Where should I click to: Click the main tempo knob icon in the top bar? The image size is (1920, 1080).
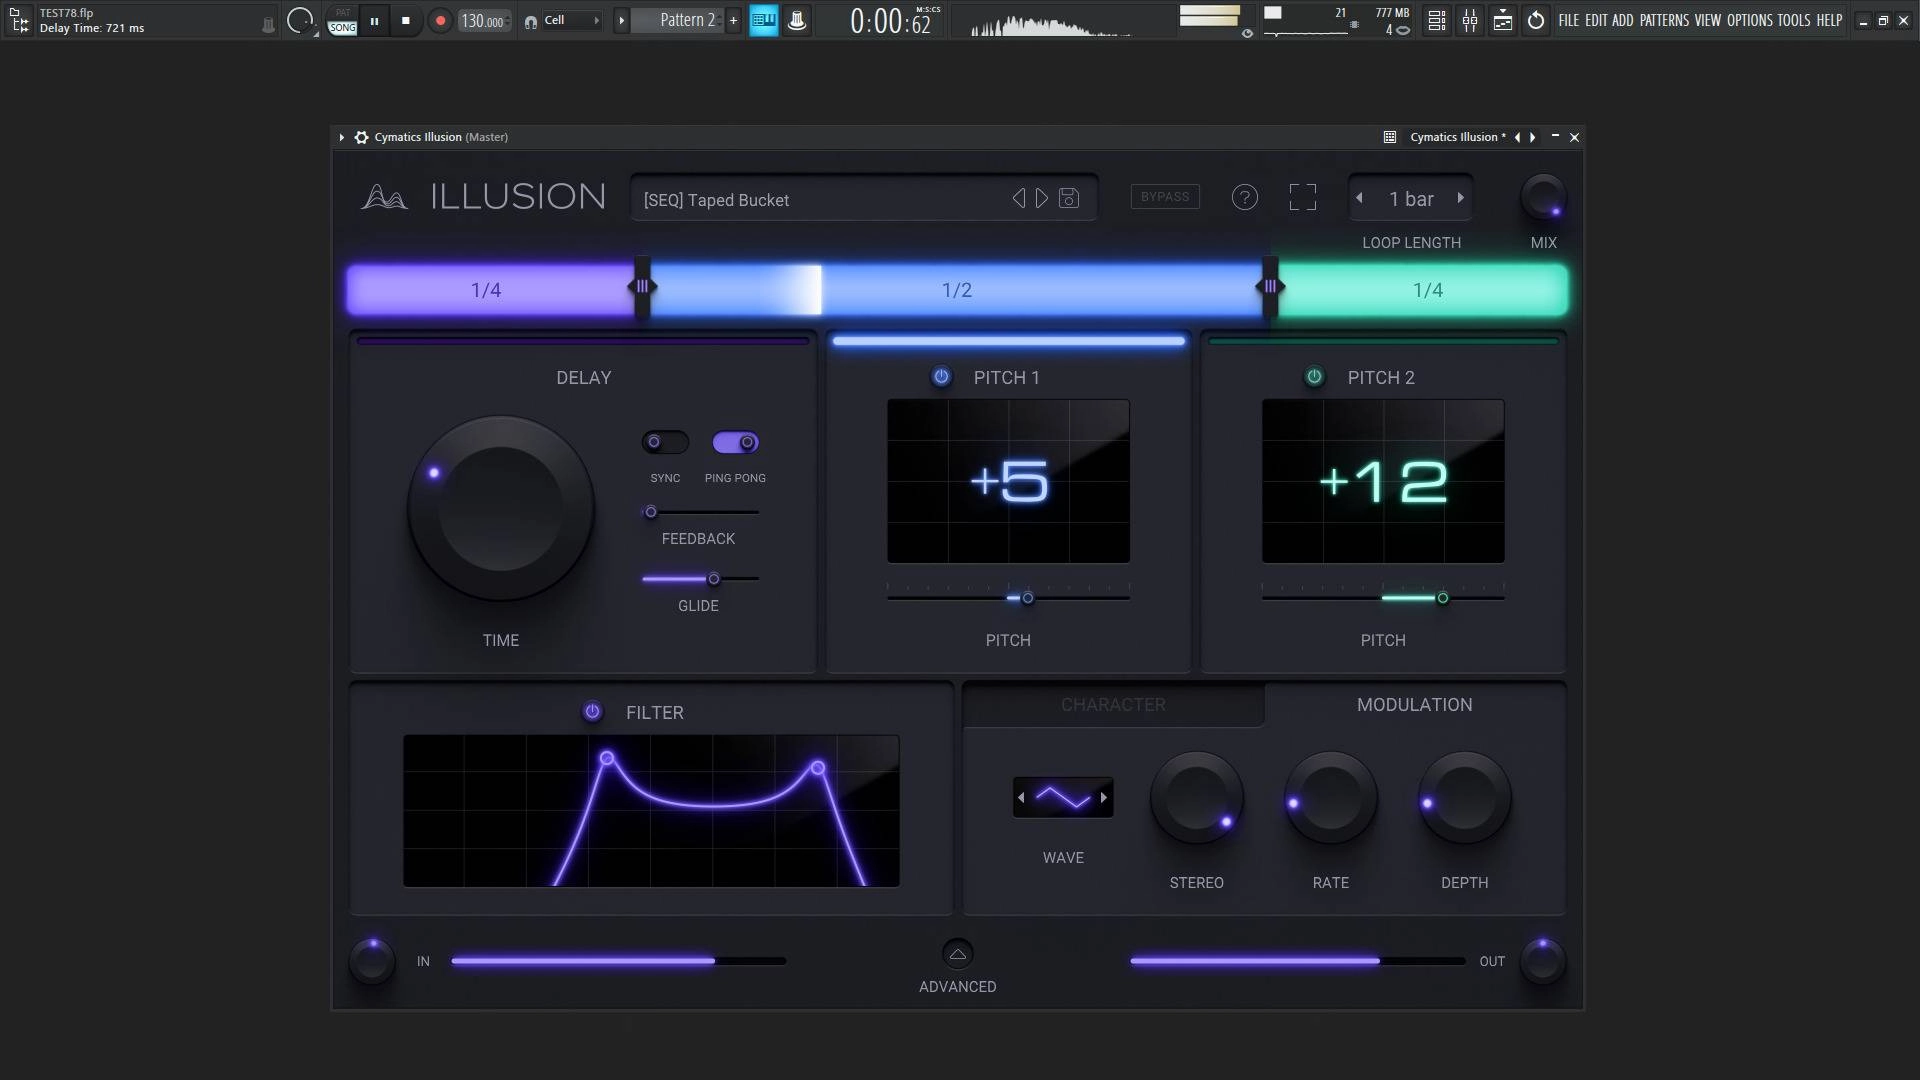pos(299,20)
